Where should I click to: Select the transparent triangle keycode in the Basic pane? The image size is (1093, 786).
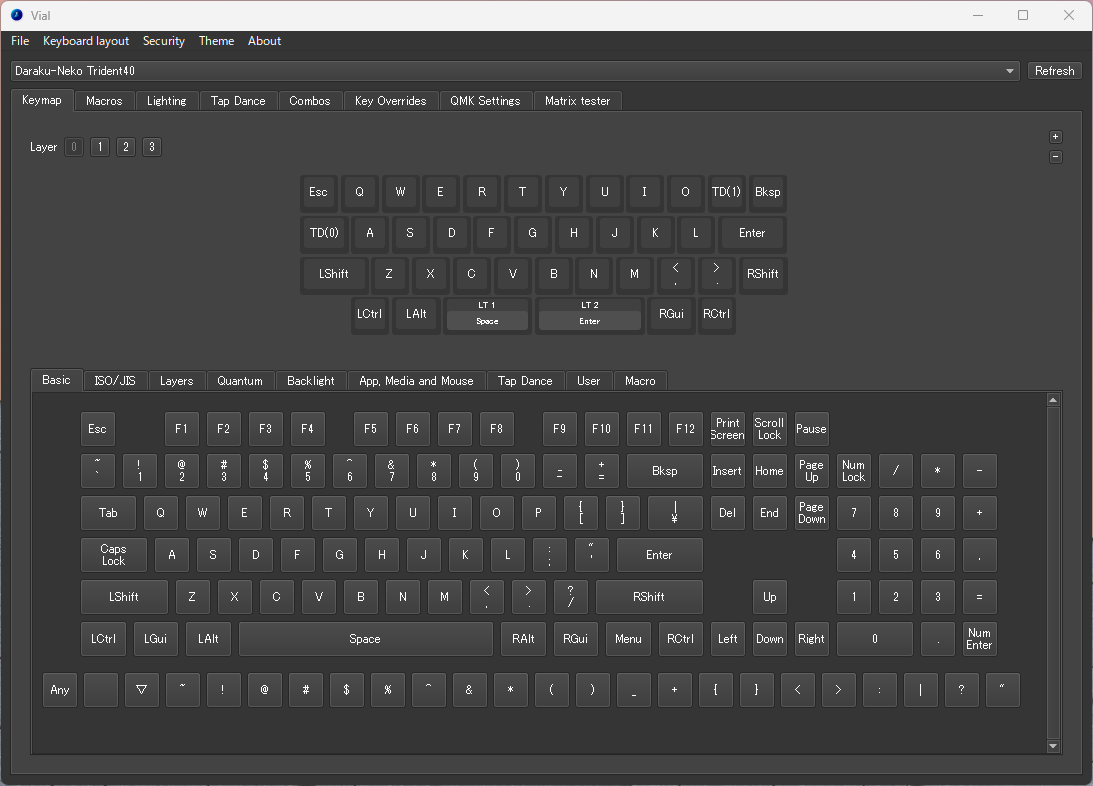tap(142, 689)
